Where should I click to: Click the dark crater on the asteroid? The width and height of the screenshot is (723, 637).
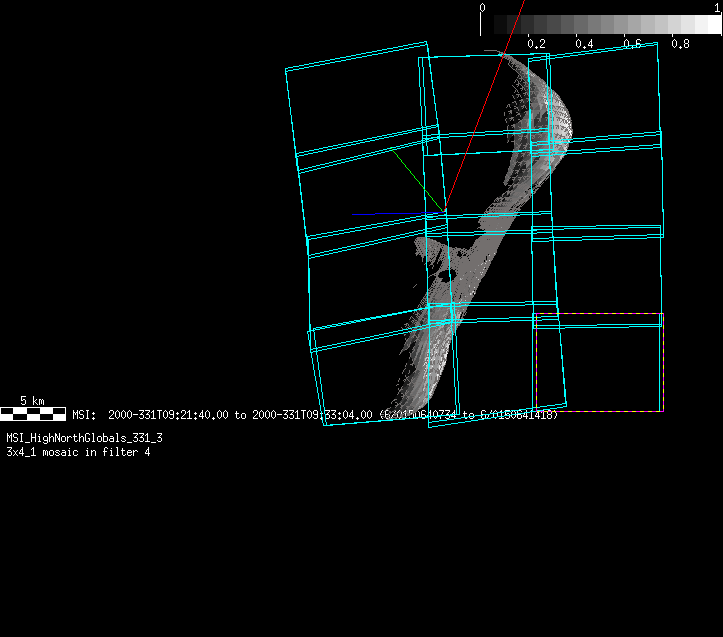443,269
